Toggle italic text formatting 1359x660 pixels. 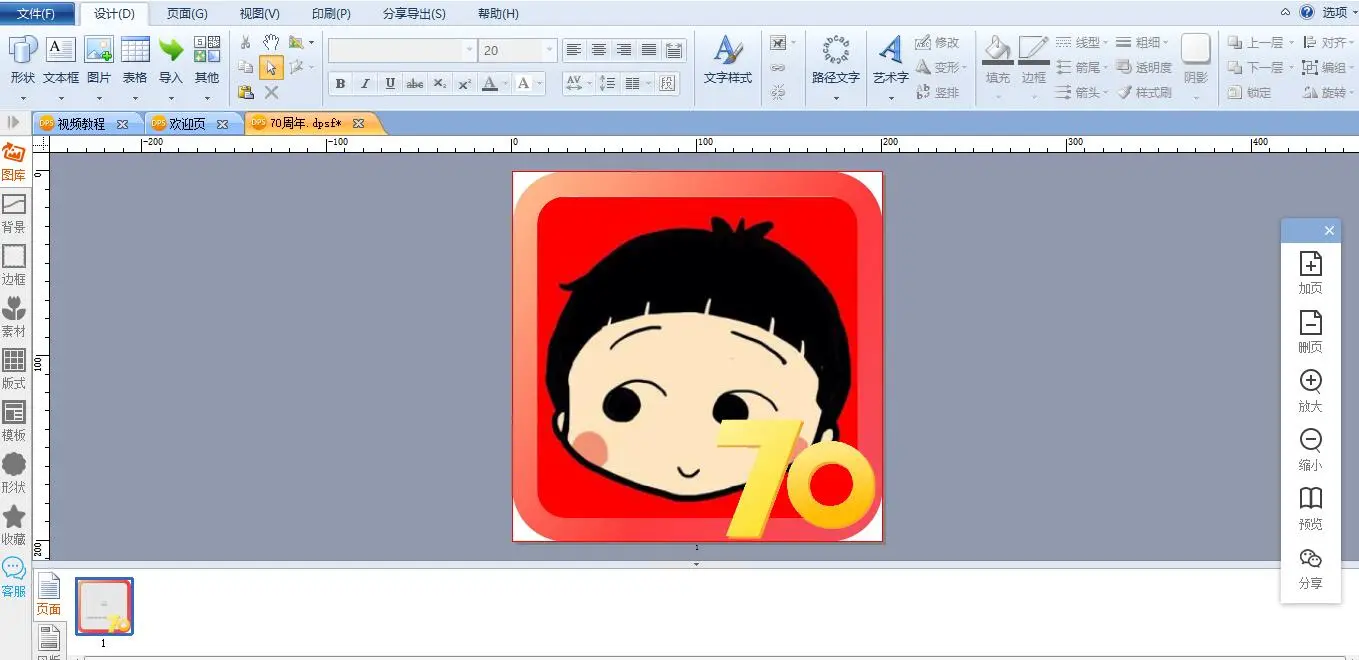365,84
